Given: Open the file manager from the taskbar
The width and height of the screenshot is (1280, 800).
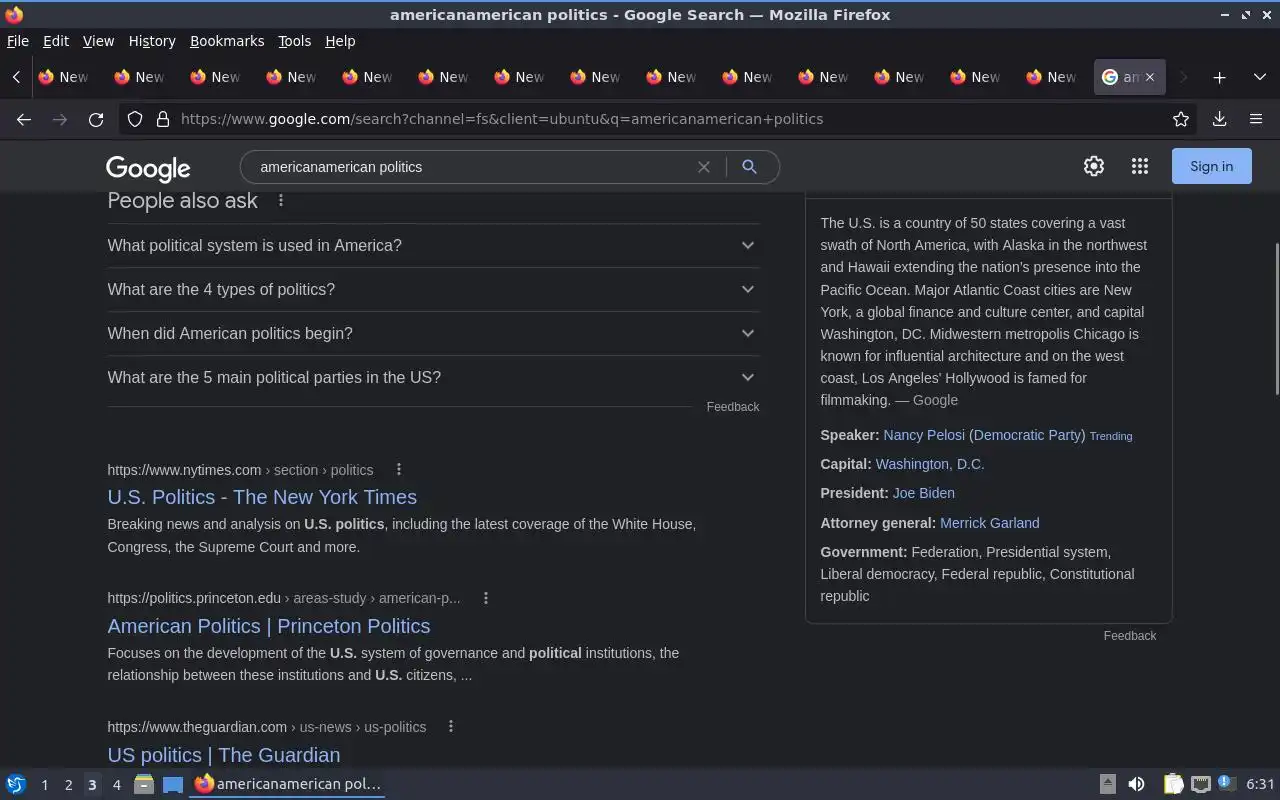Looking at the screenshot, I should click(144, 784).
